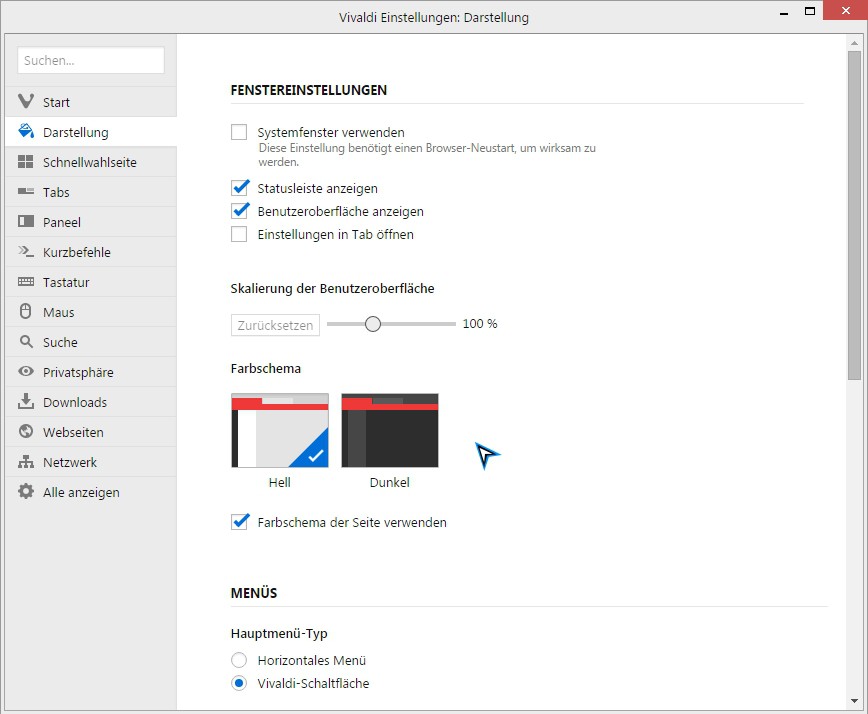Image resolution: width=868 pixels, height=714 pixels.
Task: Open the Tabs icon in sidebar
Action: pos(26,192)
